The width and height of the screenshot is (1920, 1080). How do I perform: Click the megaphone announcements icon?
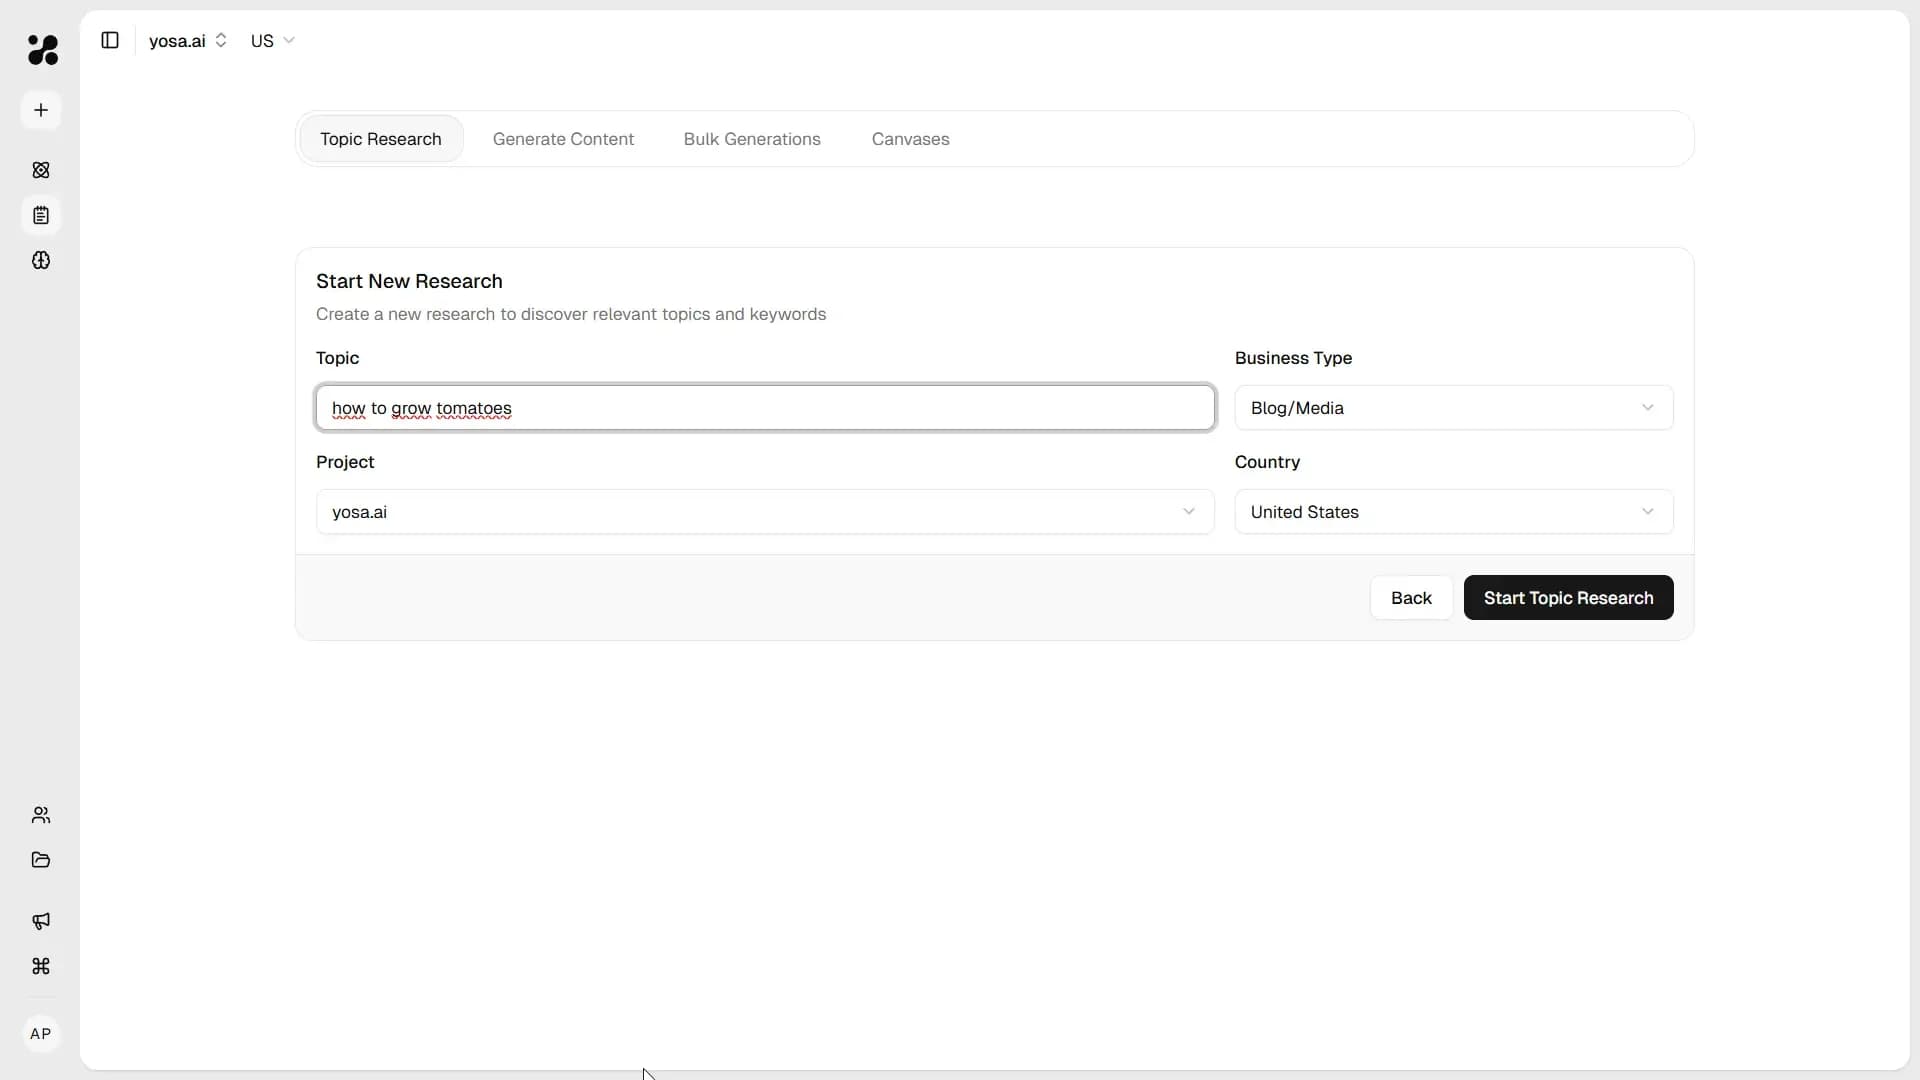tap(41, 921)
